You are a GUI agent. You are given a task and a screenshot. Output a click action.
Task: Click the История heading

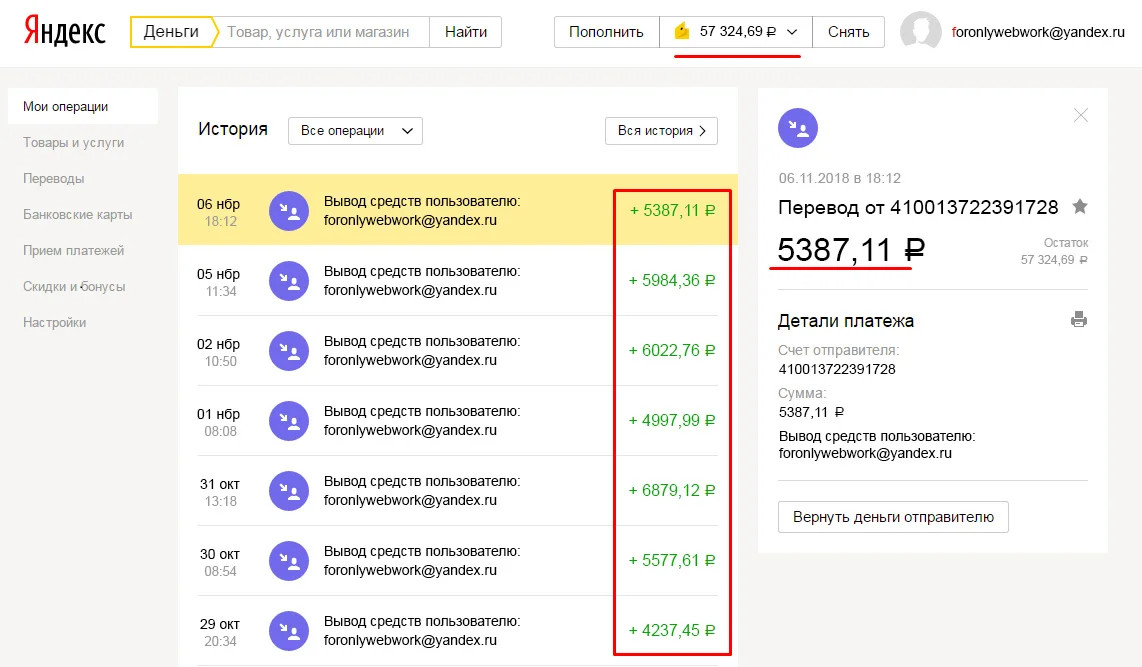tap(233, 129)
